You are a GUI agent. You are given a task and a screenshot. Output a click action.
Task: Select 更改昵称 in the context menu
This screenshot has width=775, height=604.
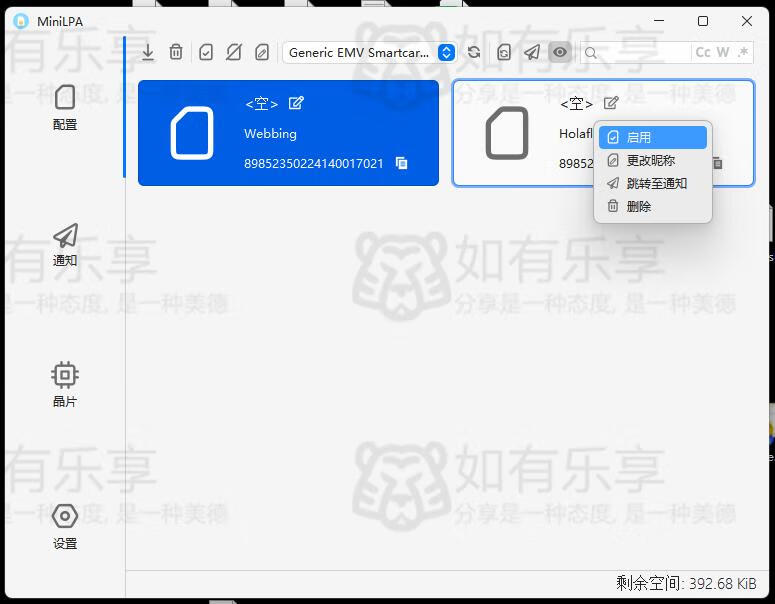[652, 160]
